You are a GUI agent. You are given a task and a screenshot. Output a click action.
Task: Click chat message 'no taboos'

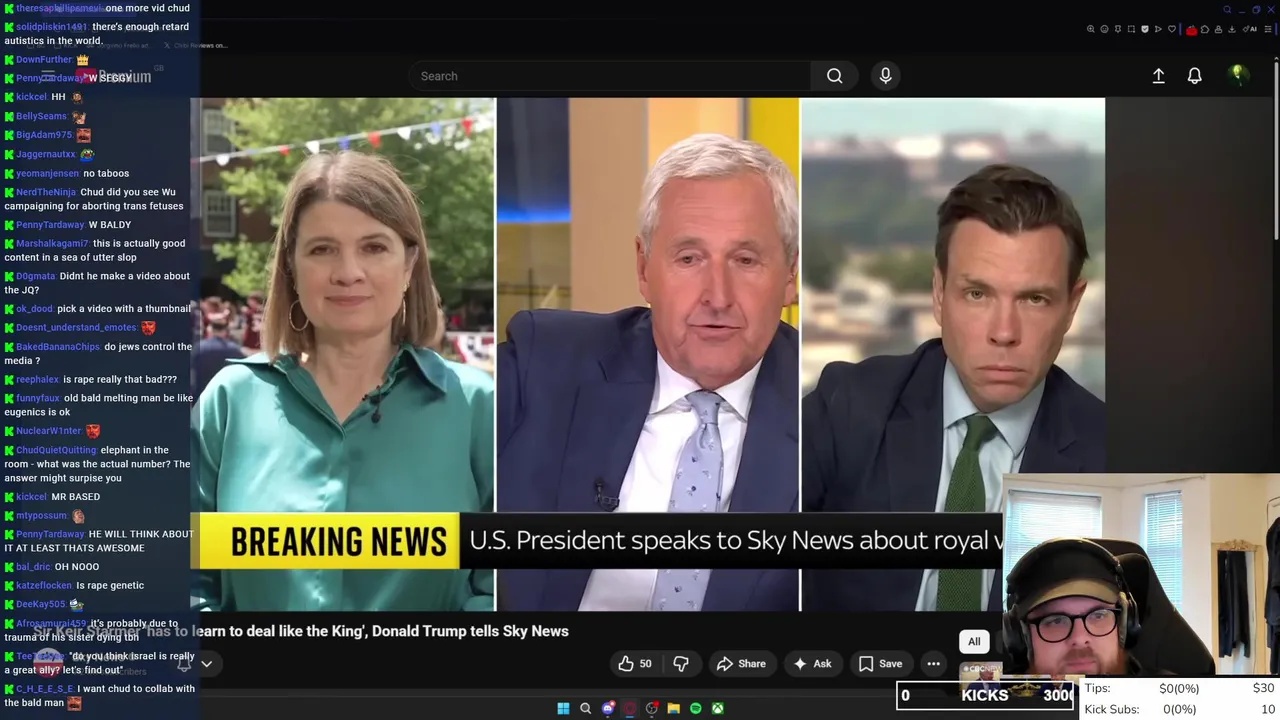coord(106,174)
